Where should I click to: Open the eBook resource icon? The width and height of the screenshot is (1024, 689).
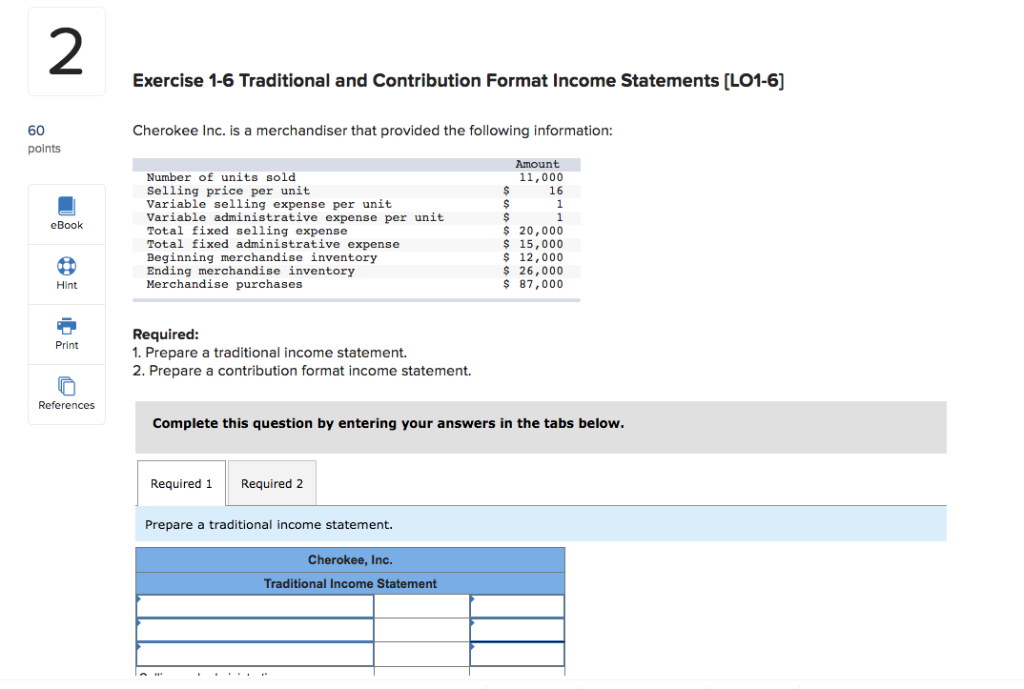point(67,206)
